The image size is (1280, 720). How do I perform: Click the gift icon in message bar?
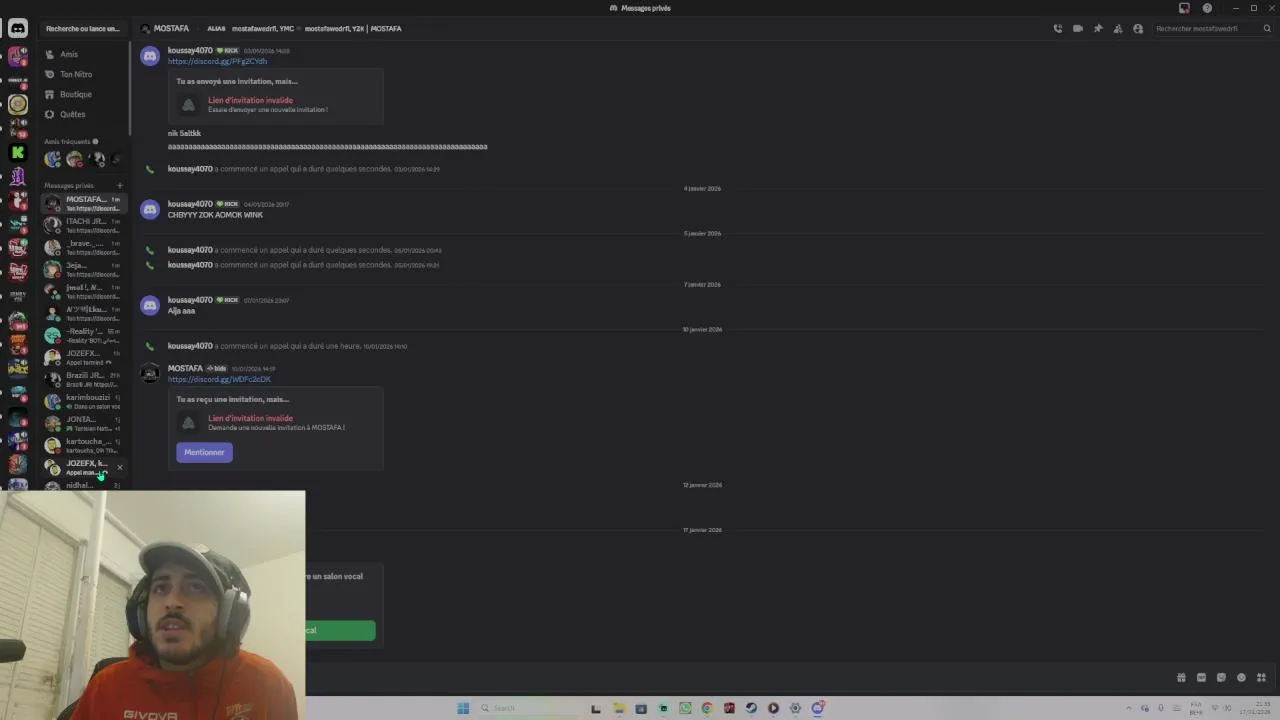tap(1181, 677)
